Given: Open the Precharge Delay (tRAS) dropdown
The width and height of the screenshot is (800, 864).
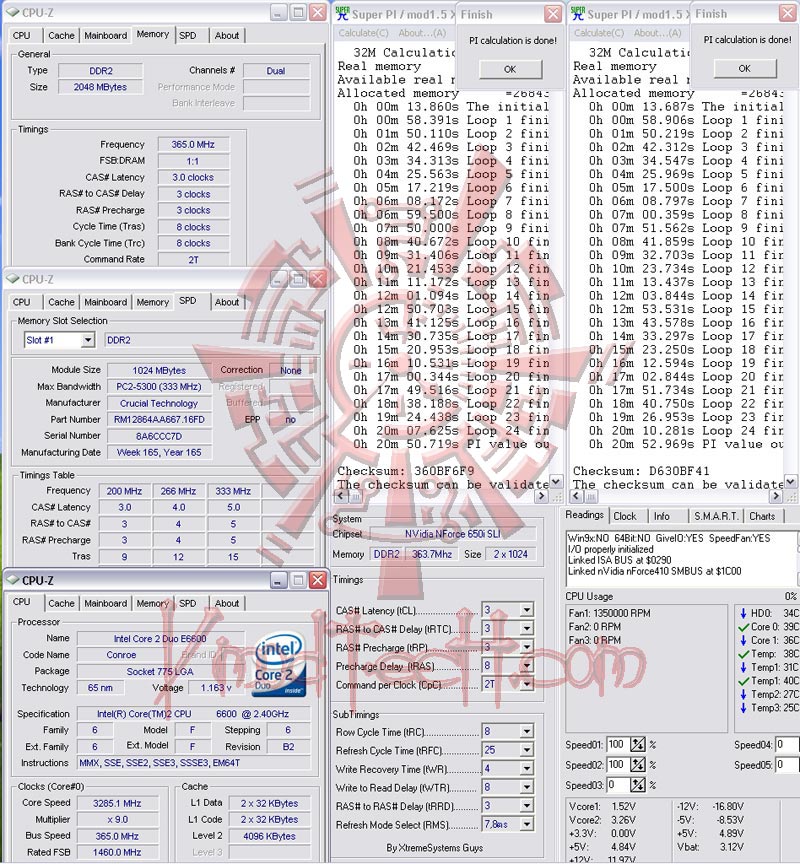Looking at the screenshot, I should [x=527, y=666].
